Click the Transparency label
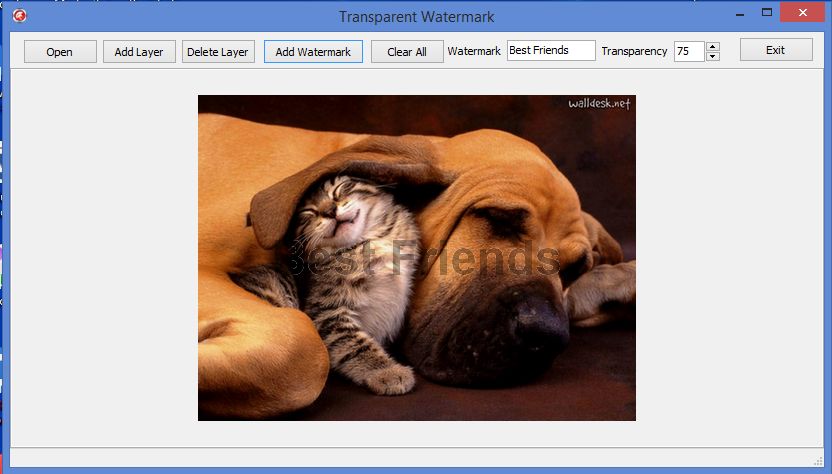Screen dimensions: 832x474 pos(634,51)
